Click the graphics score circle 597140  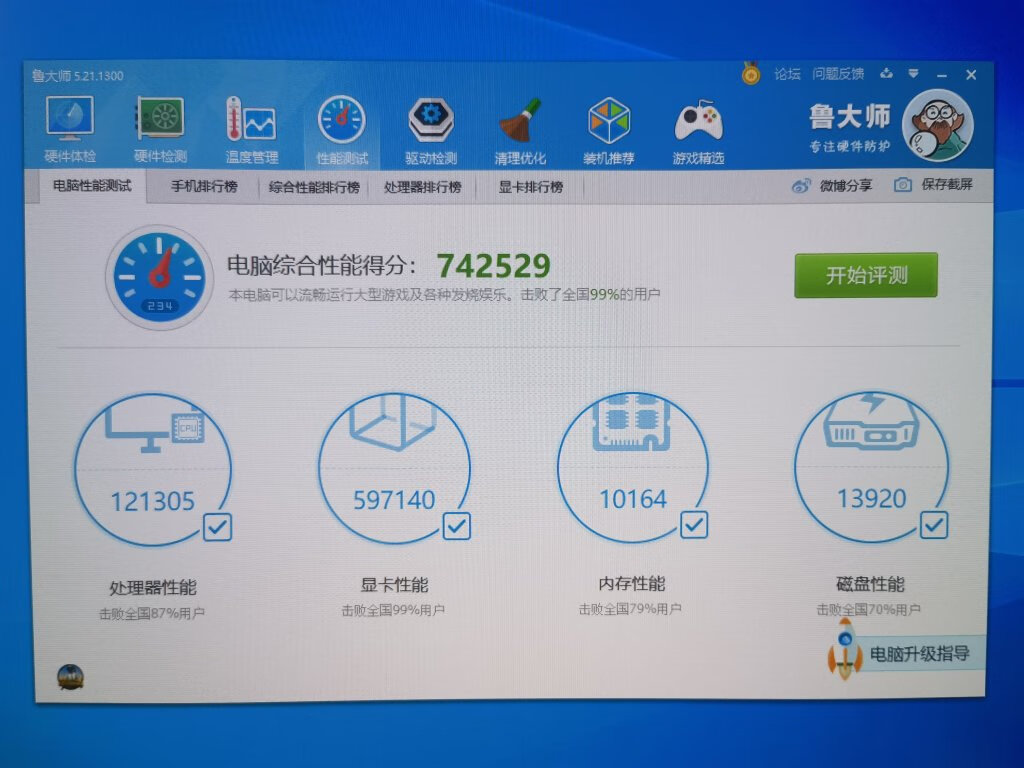(394, 468)
